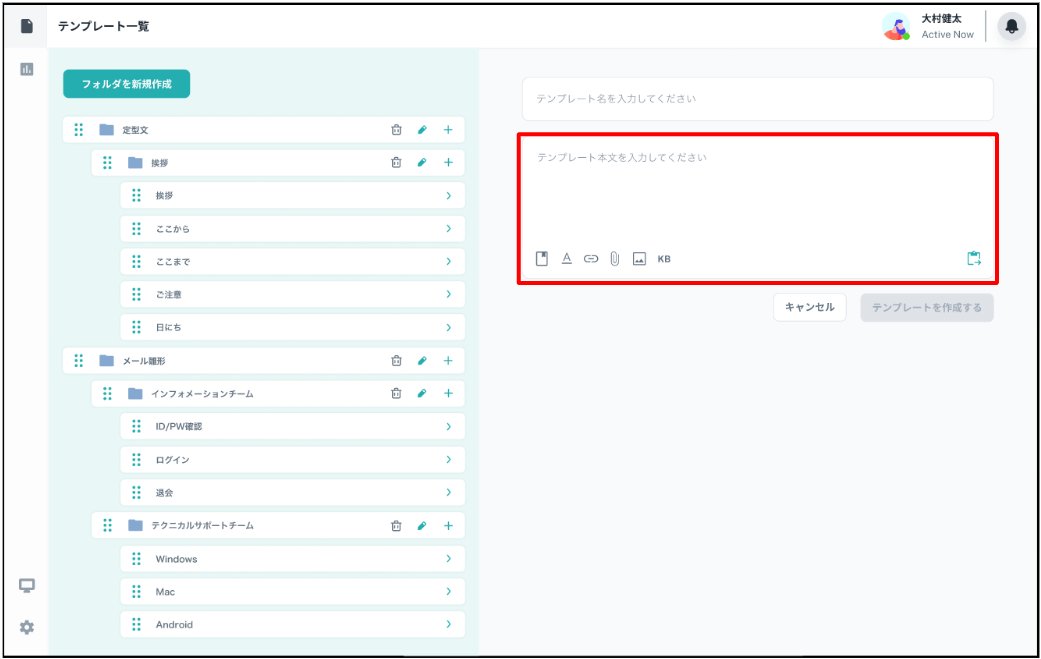The width and height of the screenshot is (1041, 659).
Task: Click the text color 'A' icon
Action: 566,259
